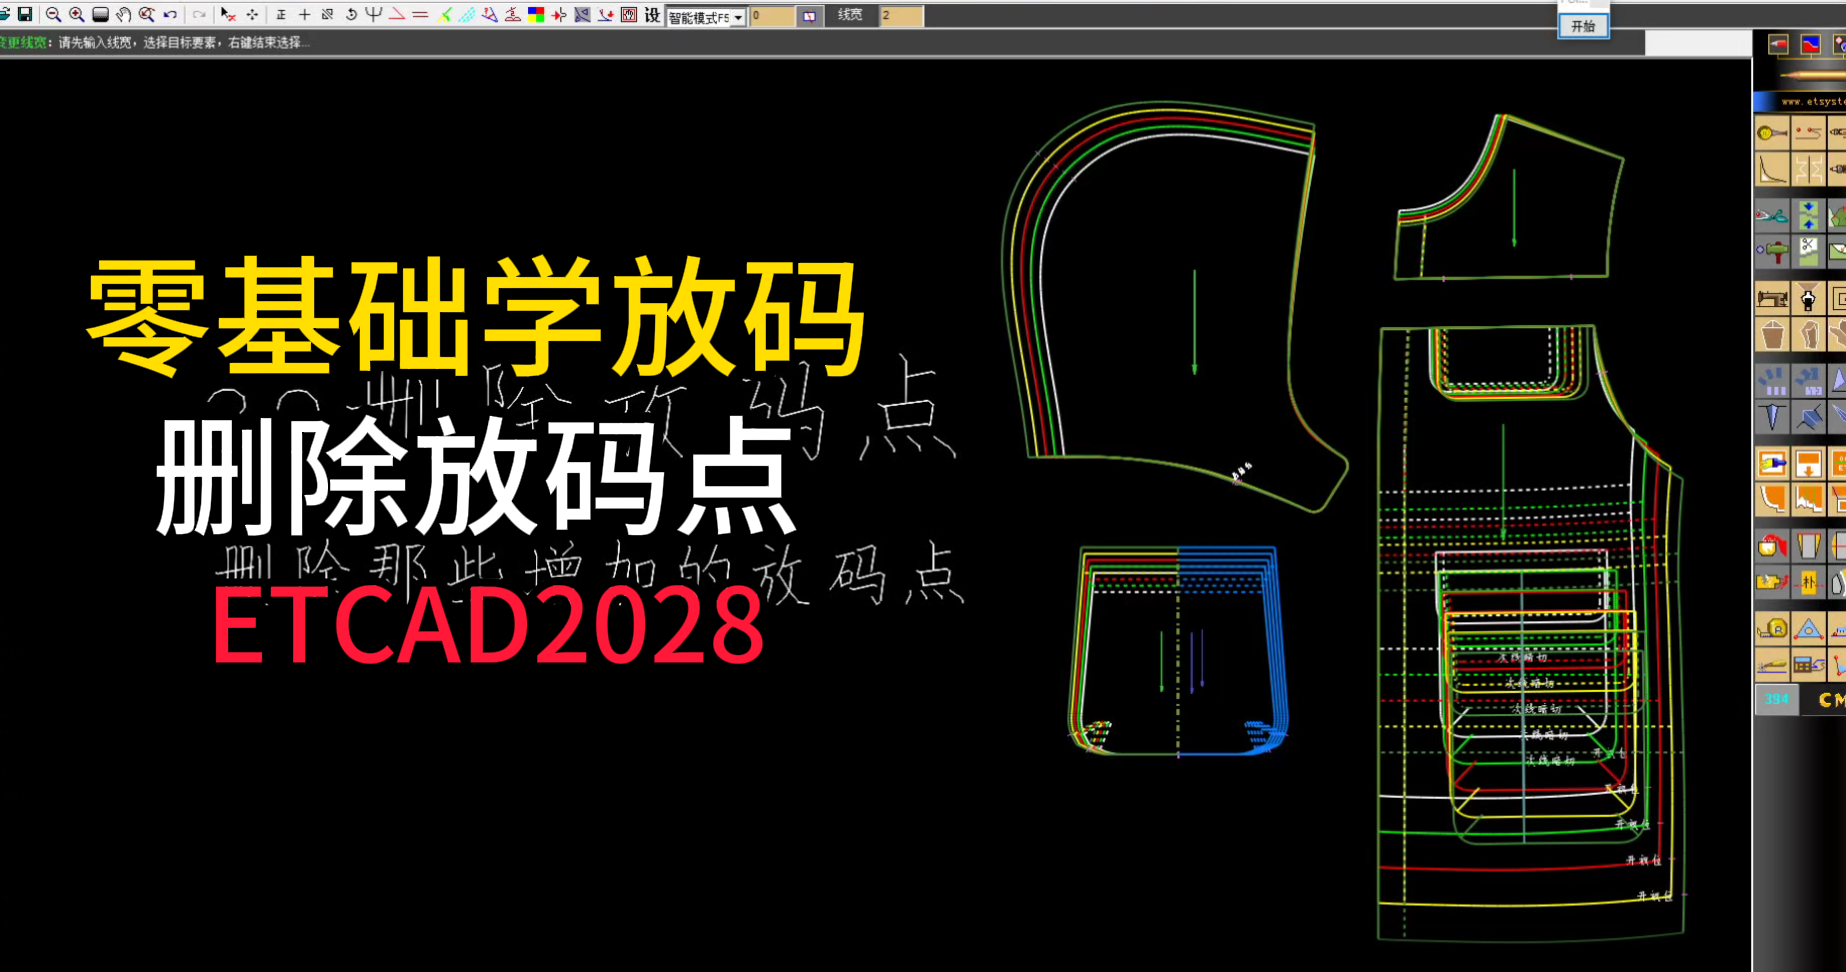
Task: Click the sewing machine icon
Action: coord(1772,298)
